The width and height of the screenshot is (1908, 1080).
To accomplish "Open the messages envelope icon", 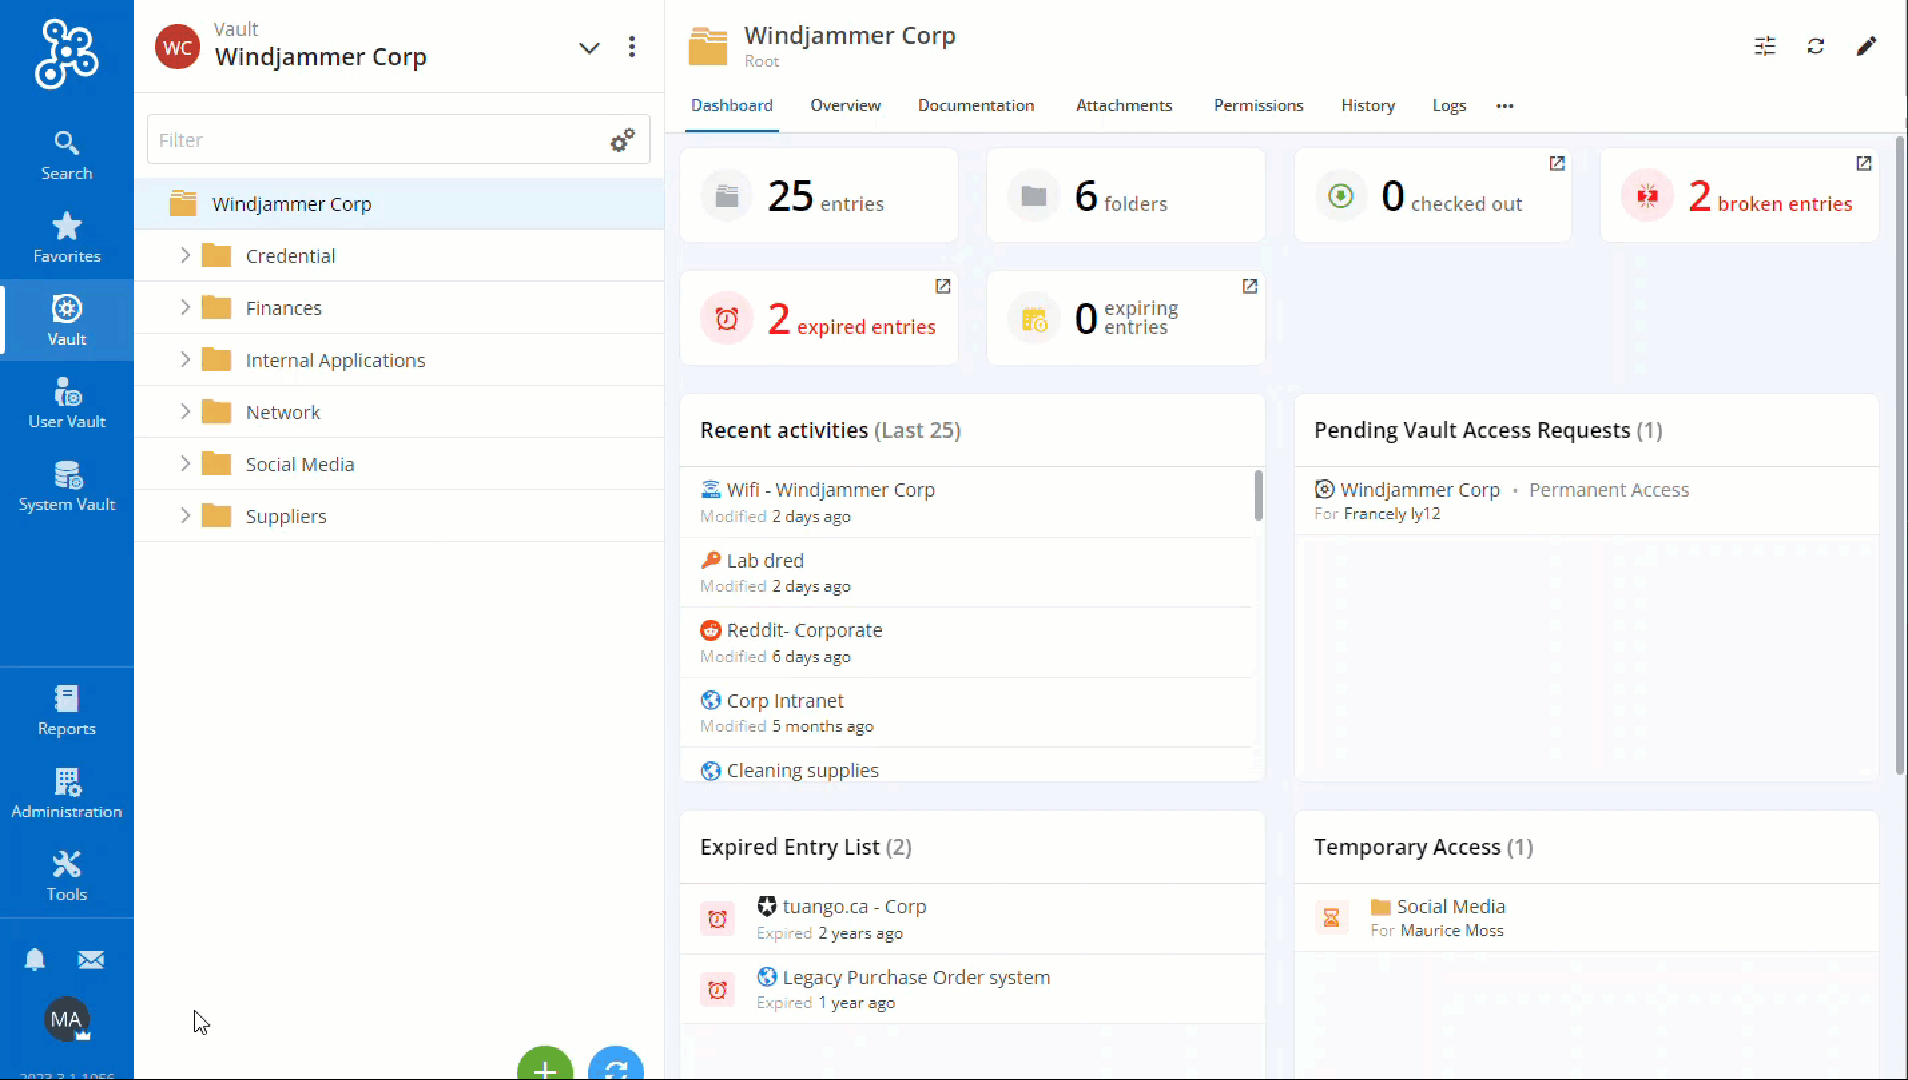I will 91,960.
